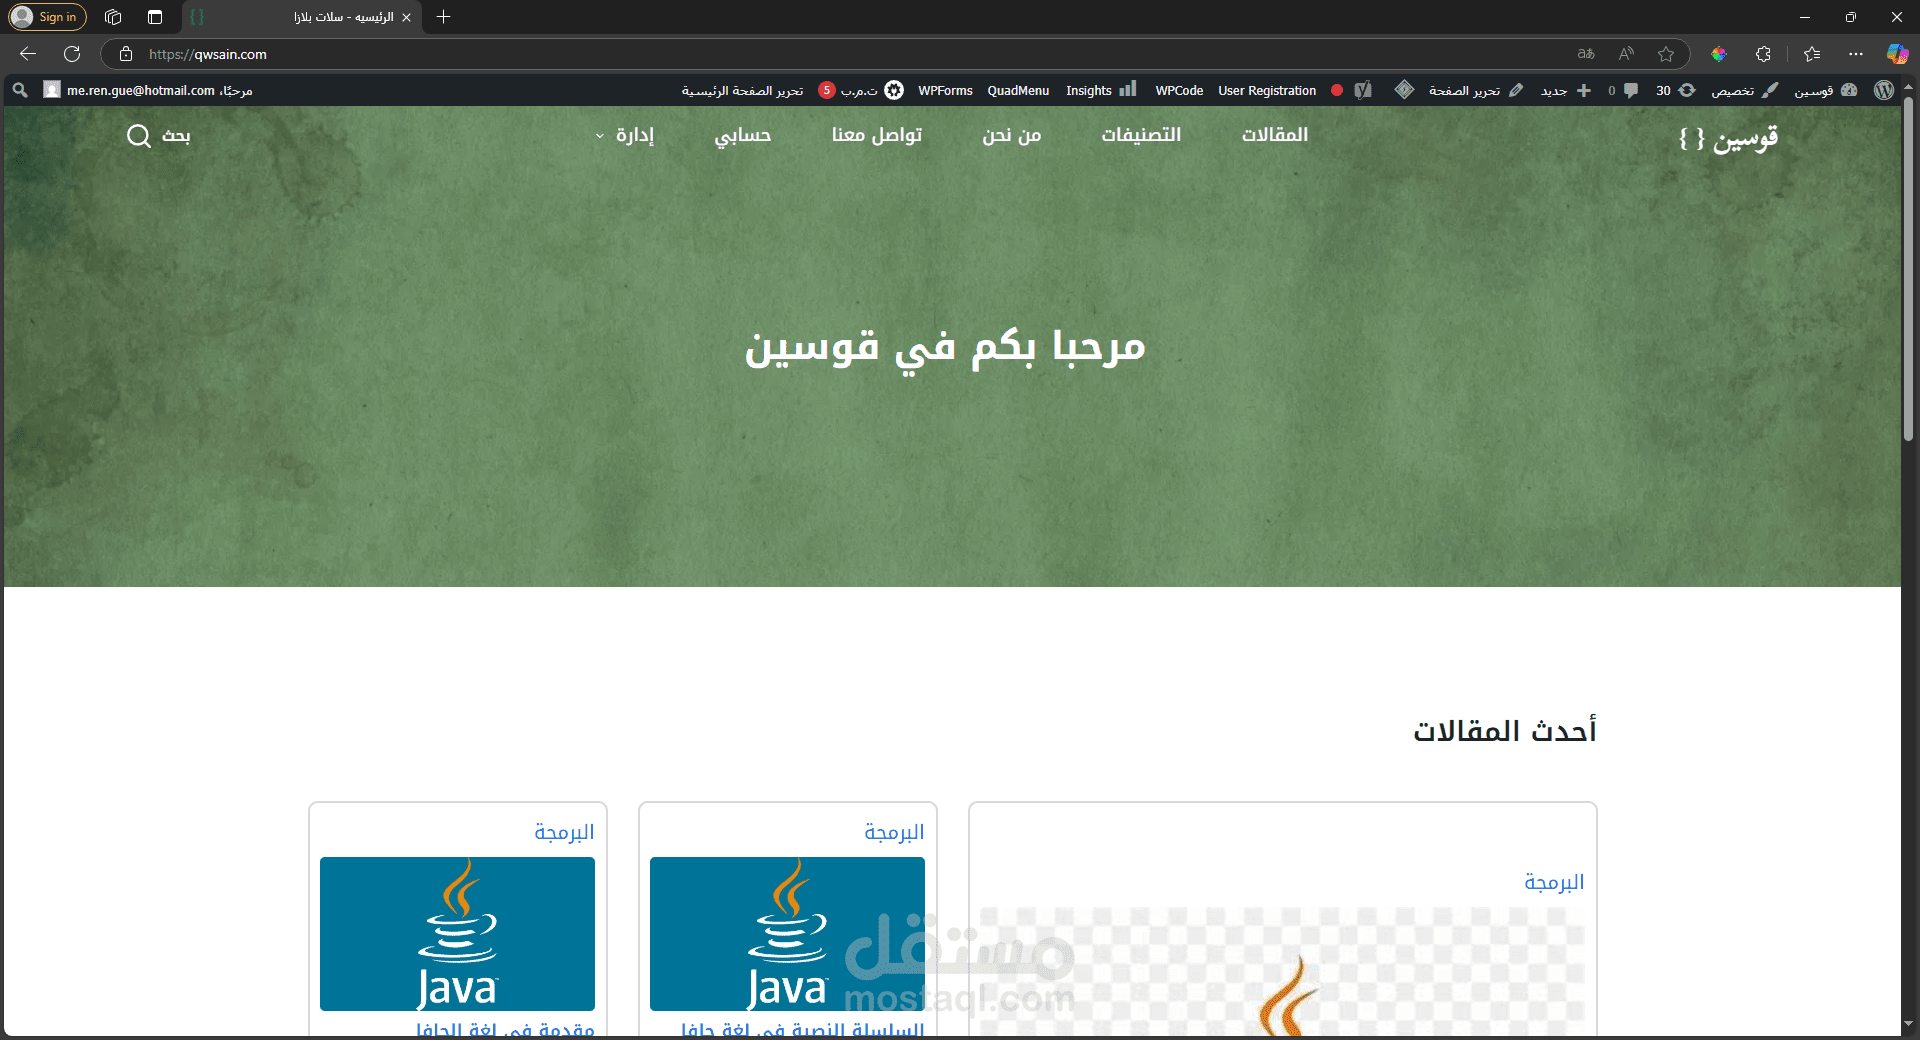Open WPCode admin bar menu
Viewport: 1920px width, 1040px height.
click(1179, 90)
